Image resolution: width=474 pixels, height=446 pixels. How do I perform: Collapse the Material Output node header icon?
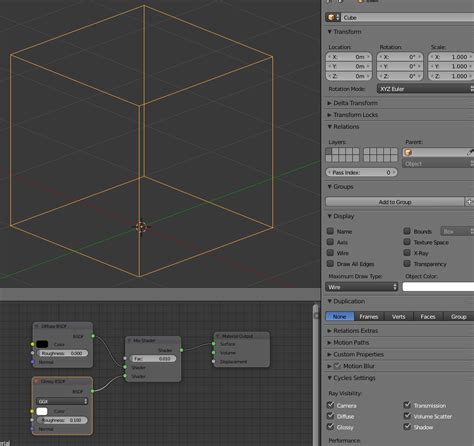(x=218, y=336)
